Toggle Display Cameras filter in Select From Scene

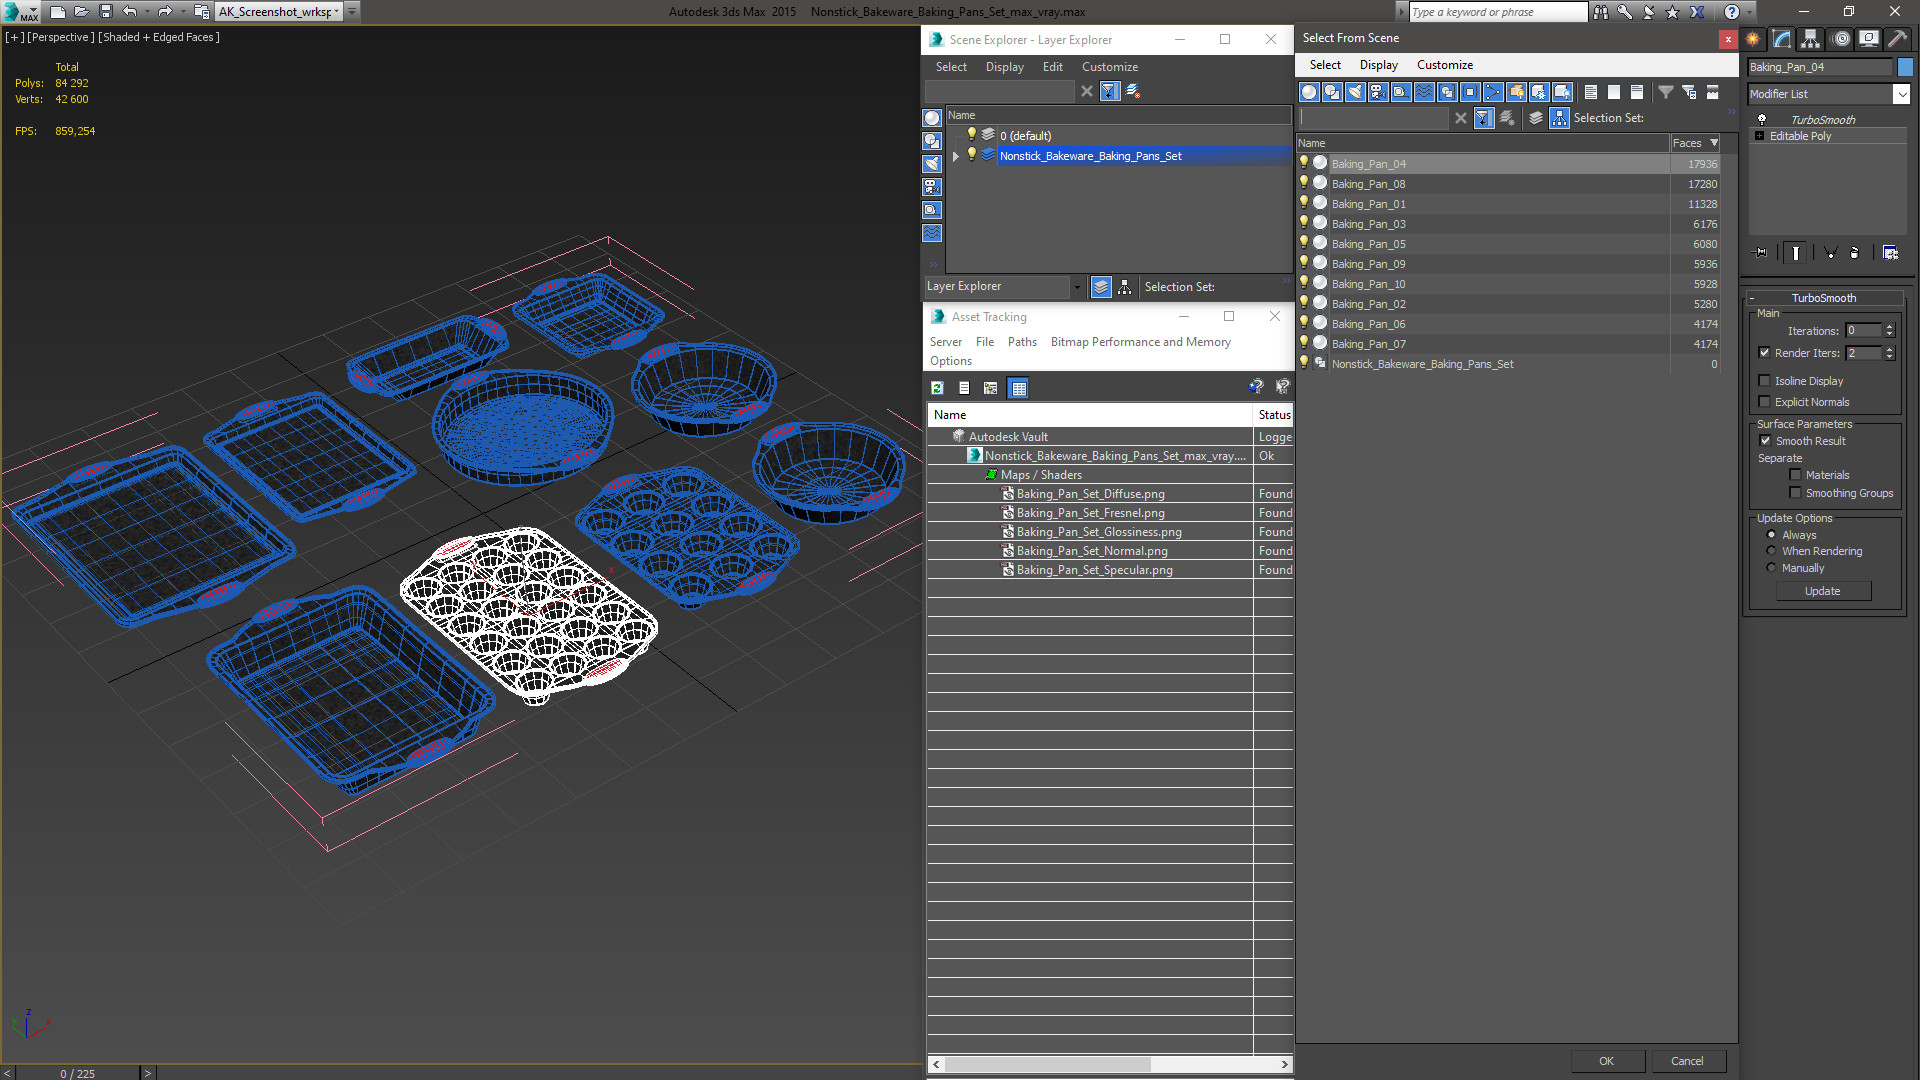(x=1378, y=92)
